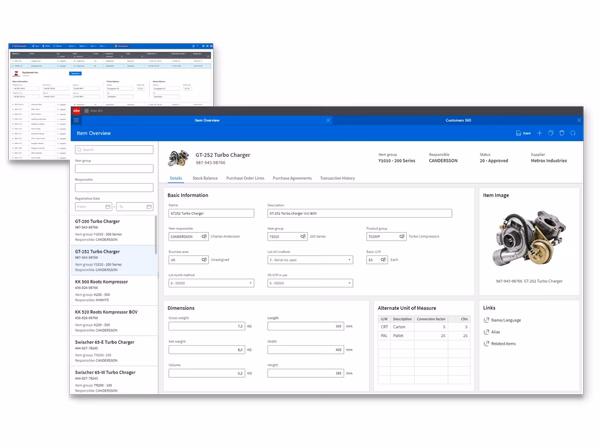
Task: Open the Purchase Order Lines tab
Action: click(245, 178)
